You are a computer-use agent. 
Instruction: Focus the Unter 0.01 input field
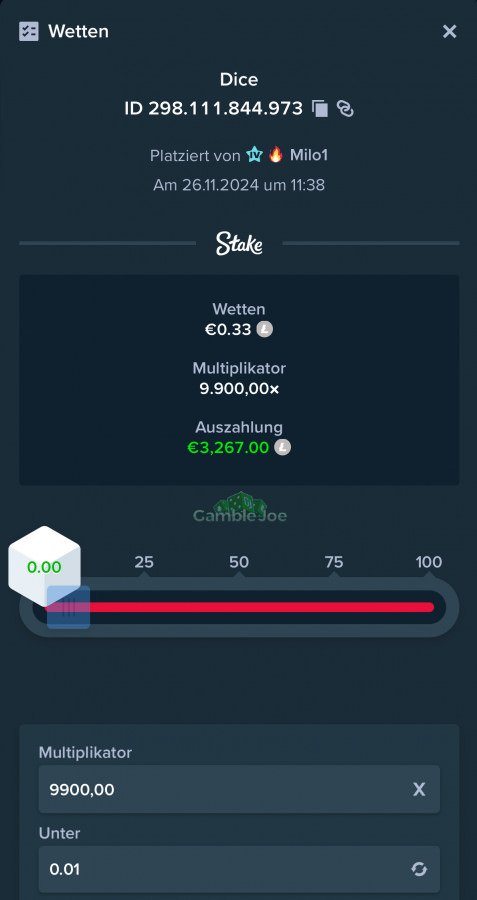tap(239, 869)
